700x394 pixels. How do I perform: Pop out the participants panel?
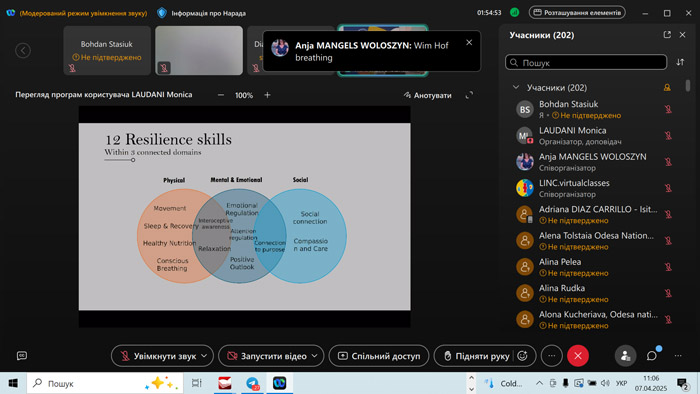coord(667,35)
